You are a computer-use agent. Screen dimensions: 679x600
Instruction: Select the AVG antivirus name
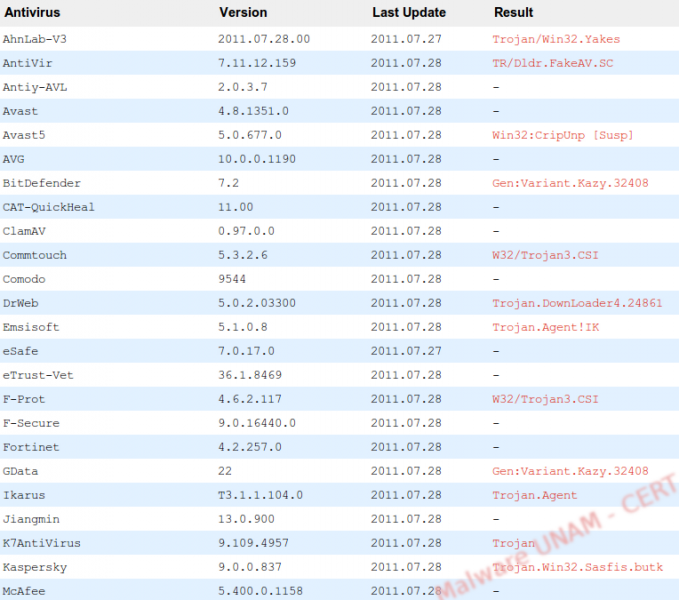coord(13,159)
